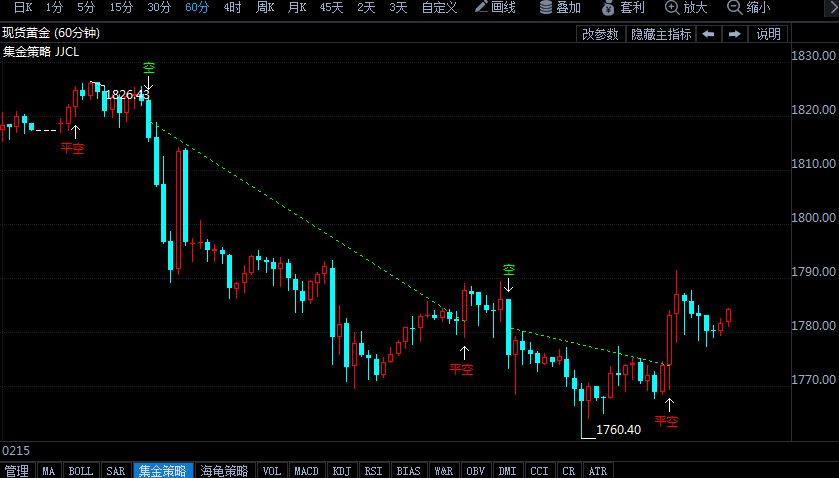Image resolution: width=839 pixels, height=478 pixels.
Task: Select the BIAS indicator tab
Action: pyautogui.click(x=408, y=471)
